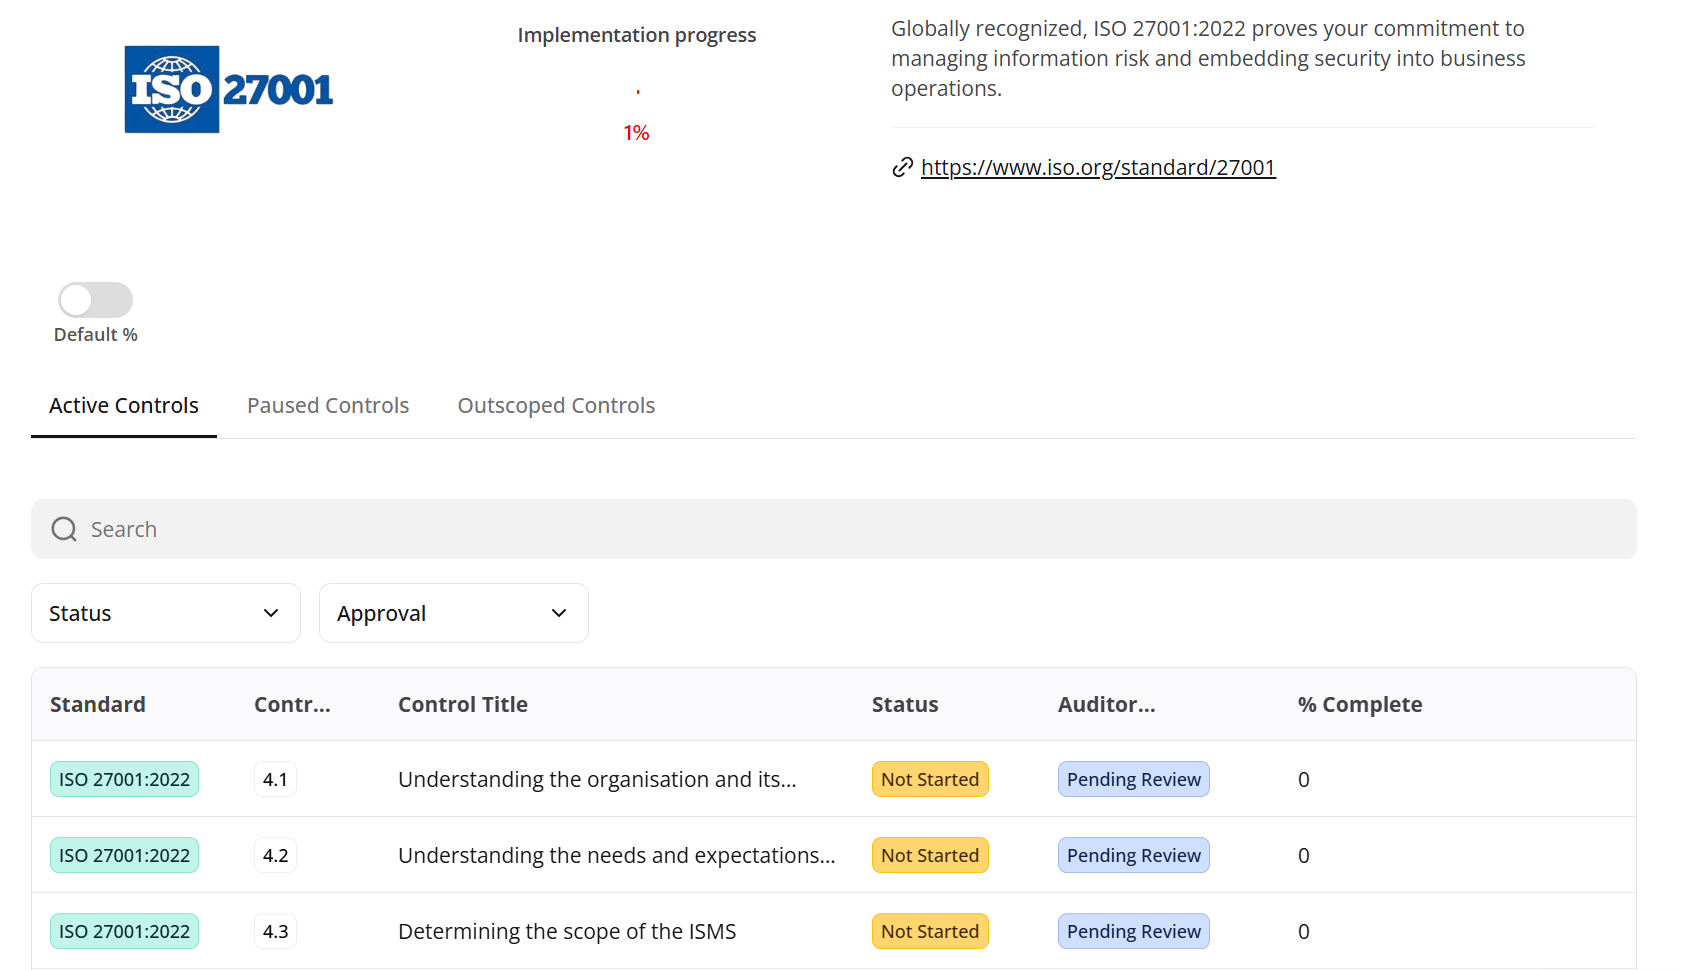Select ISO 27001:2022 tag in row 4.1
The height and width of the screenshot is (970, 1696).
click(124, 780)
